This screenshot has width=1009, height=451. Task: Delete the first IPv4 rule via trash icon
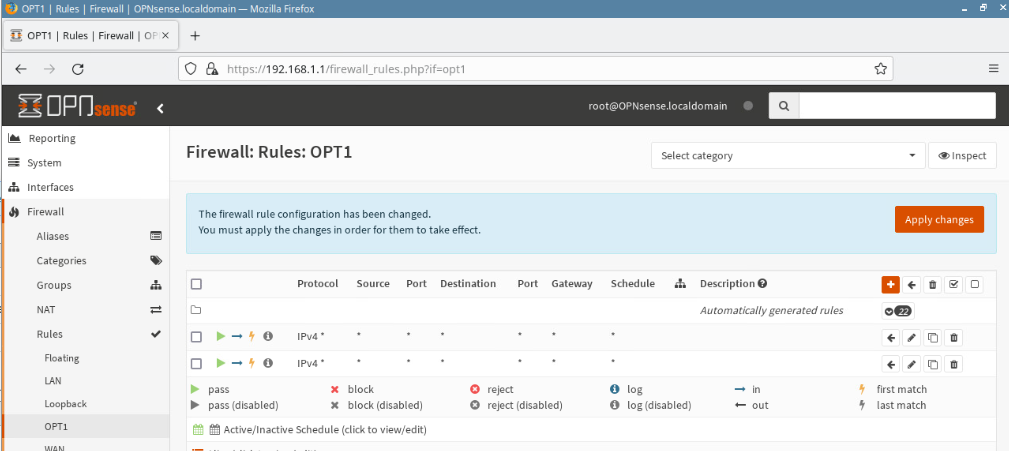[954, 338]
